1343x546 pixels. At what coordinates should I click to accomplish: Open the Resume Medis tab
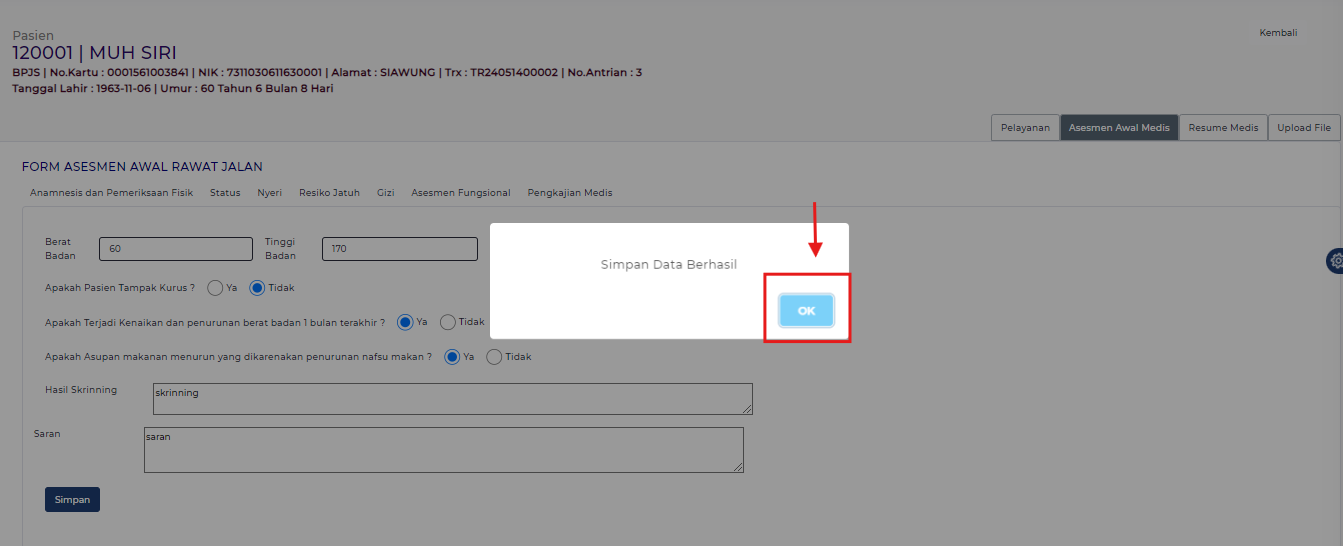pos(1223,128)
